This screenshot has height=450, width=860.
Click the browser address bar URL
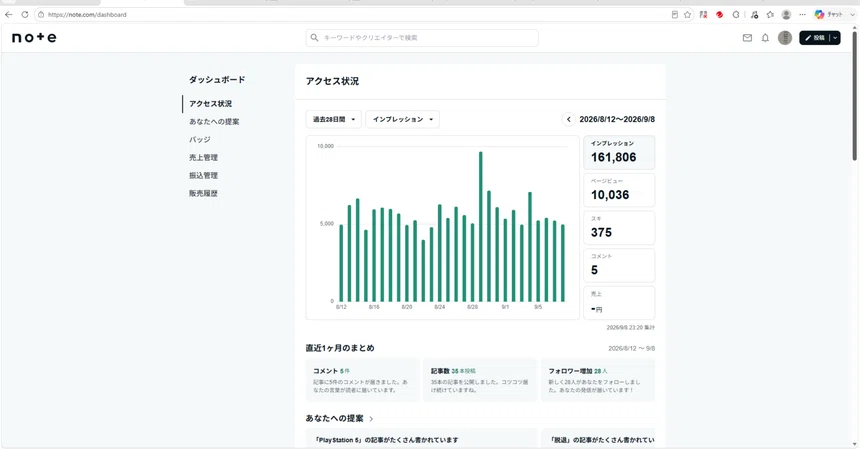click(87, 15)
